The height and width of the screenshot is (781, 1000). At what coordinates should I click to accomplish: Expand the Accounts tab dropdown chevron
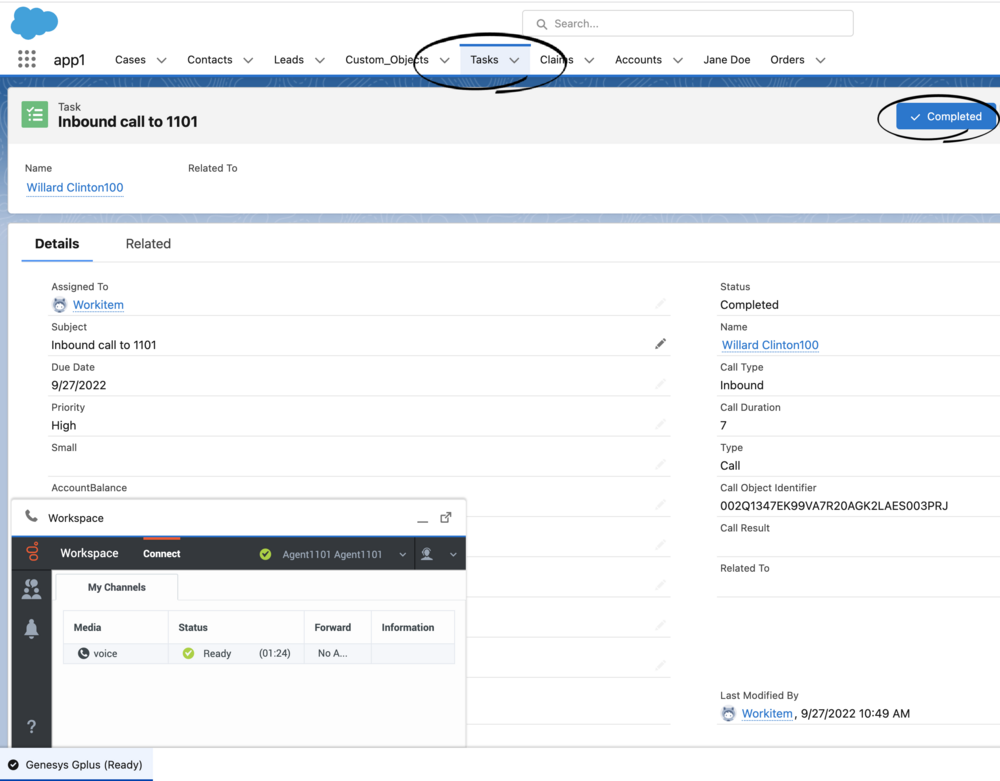(x=678, y=59)
